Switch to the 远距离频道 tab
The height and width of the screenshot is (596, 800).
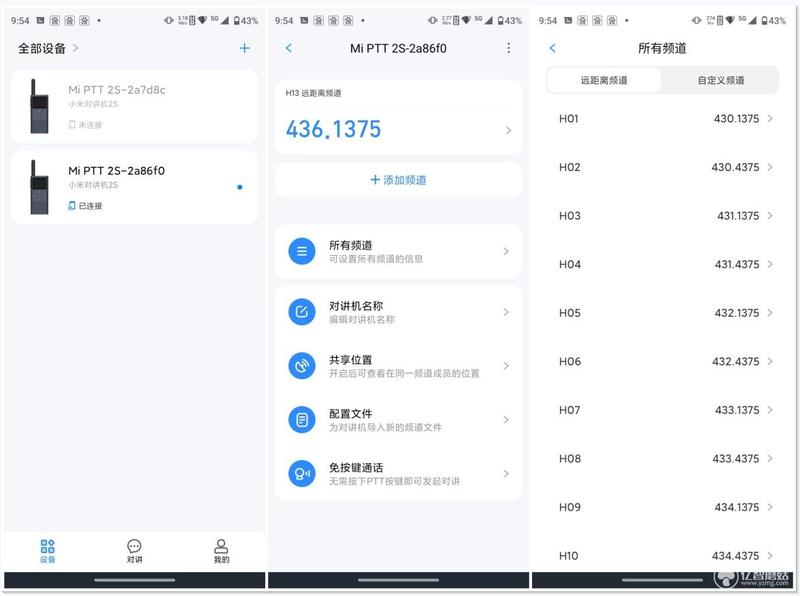click(x=604, y=80)
